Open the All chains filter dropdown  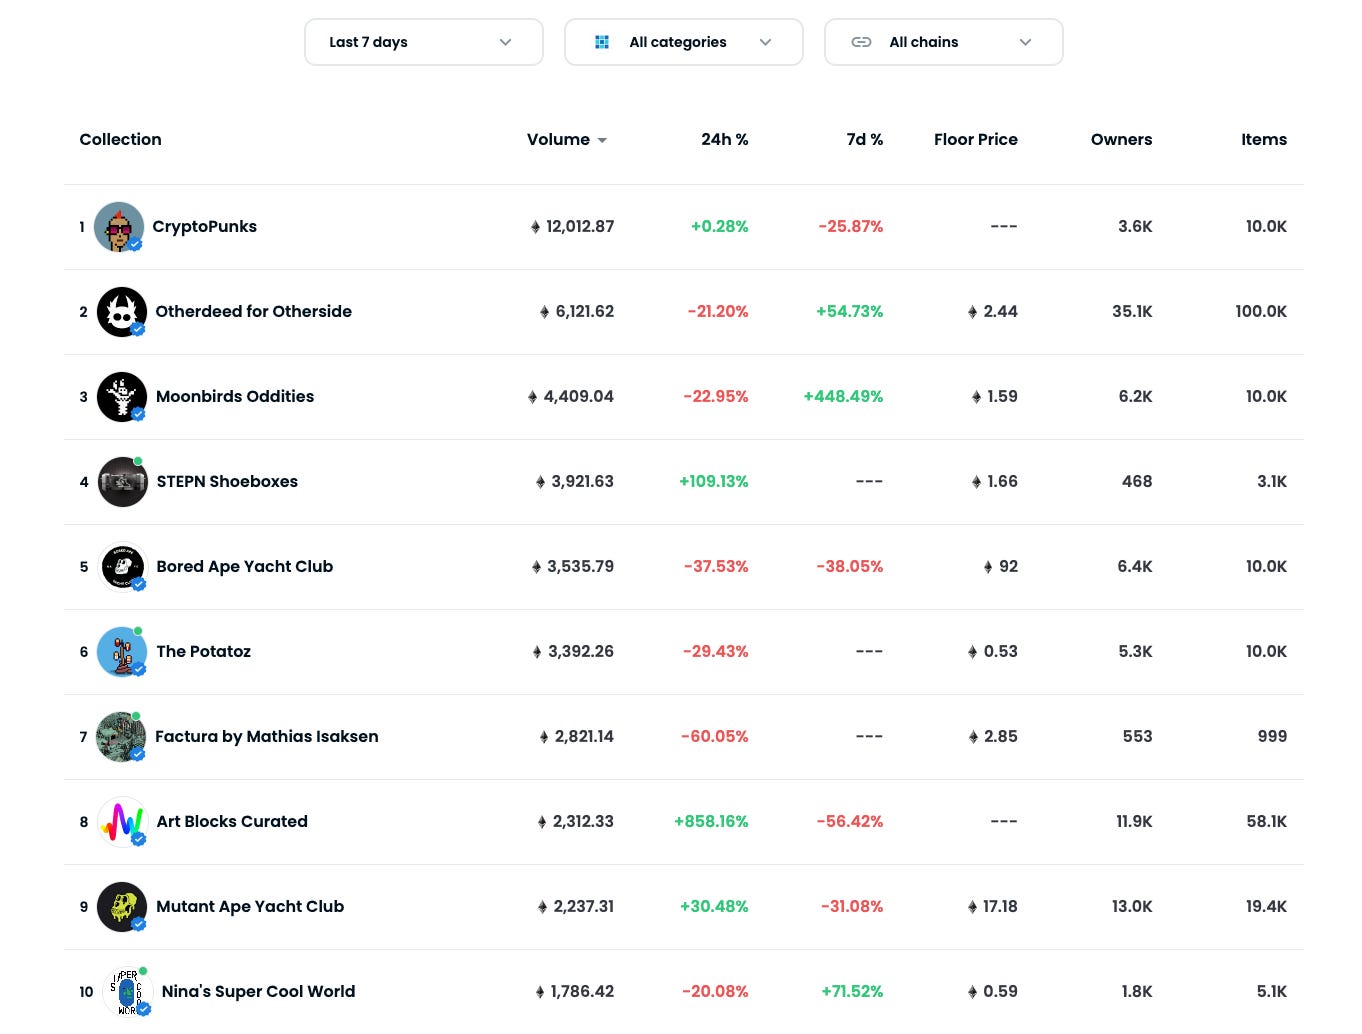(x=943, y=42)
